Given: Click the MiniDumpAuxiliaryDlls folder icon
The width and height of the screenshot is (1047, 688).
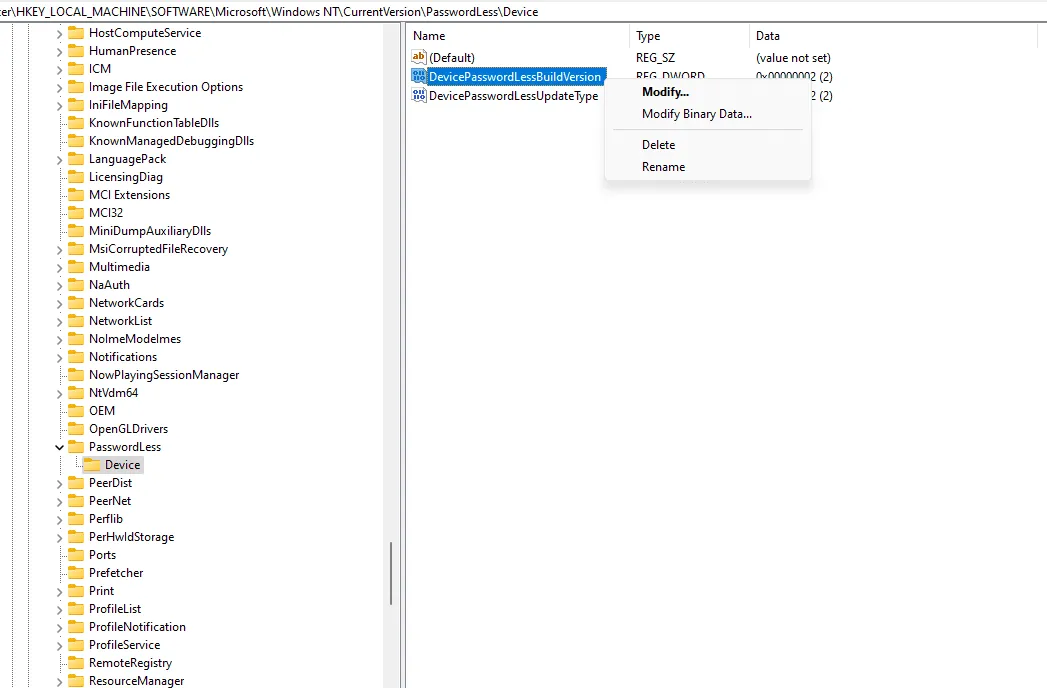Looking at the screenshot, I should pos(77,231).
